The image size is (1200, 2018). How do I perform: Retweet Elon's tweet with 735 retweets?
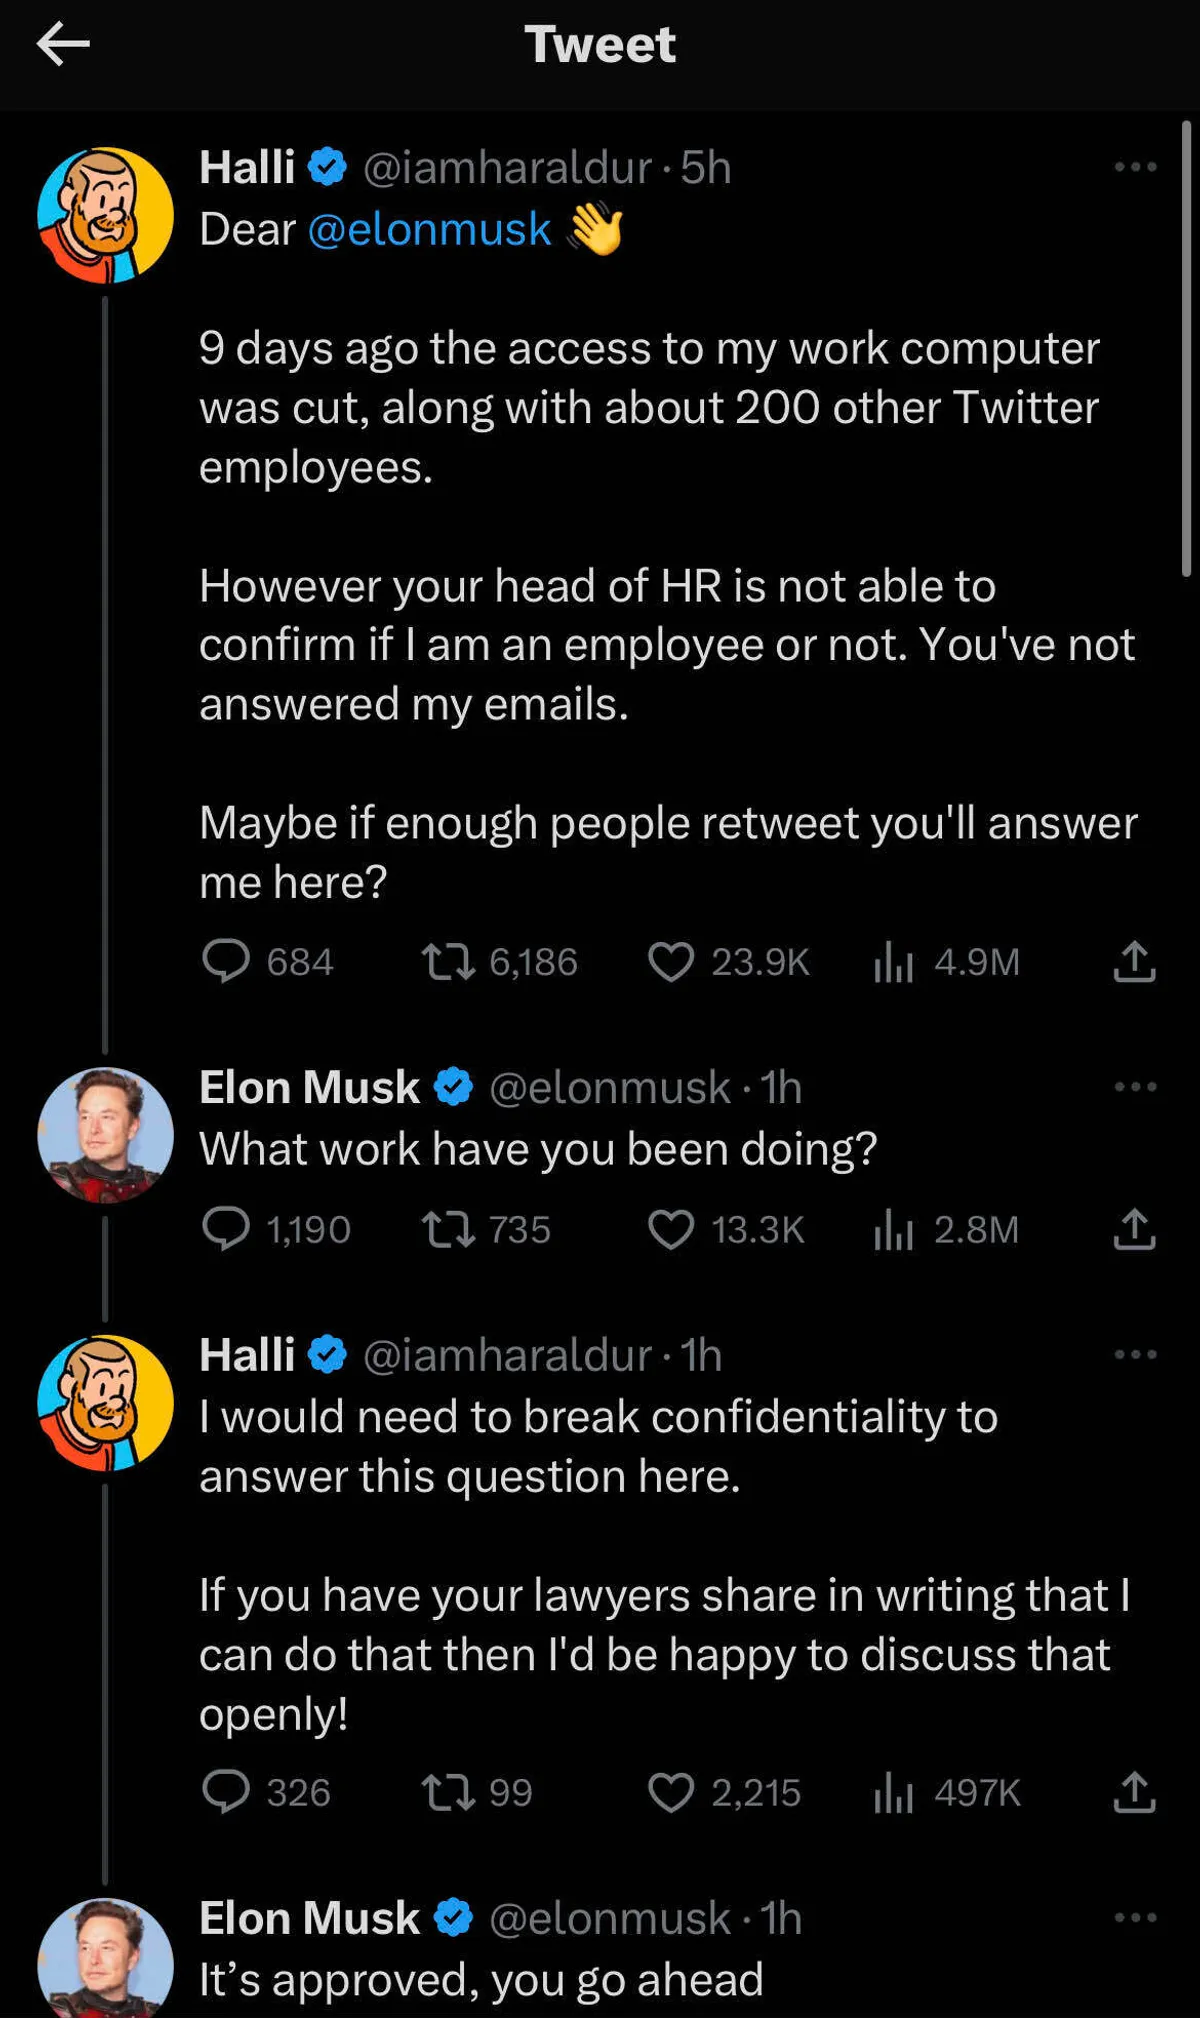[448, 1230]
